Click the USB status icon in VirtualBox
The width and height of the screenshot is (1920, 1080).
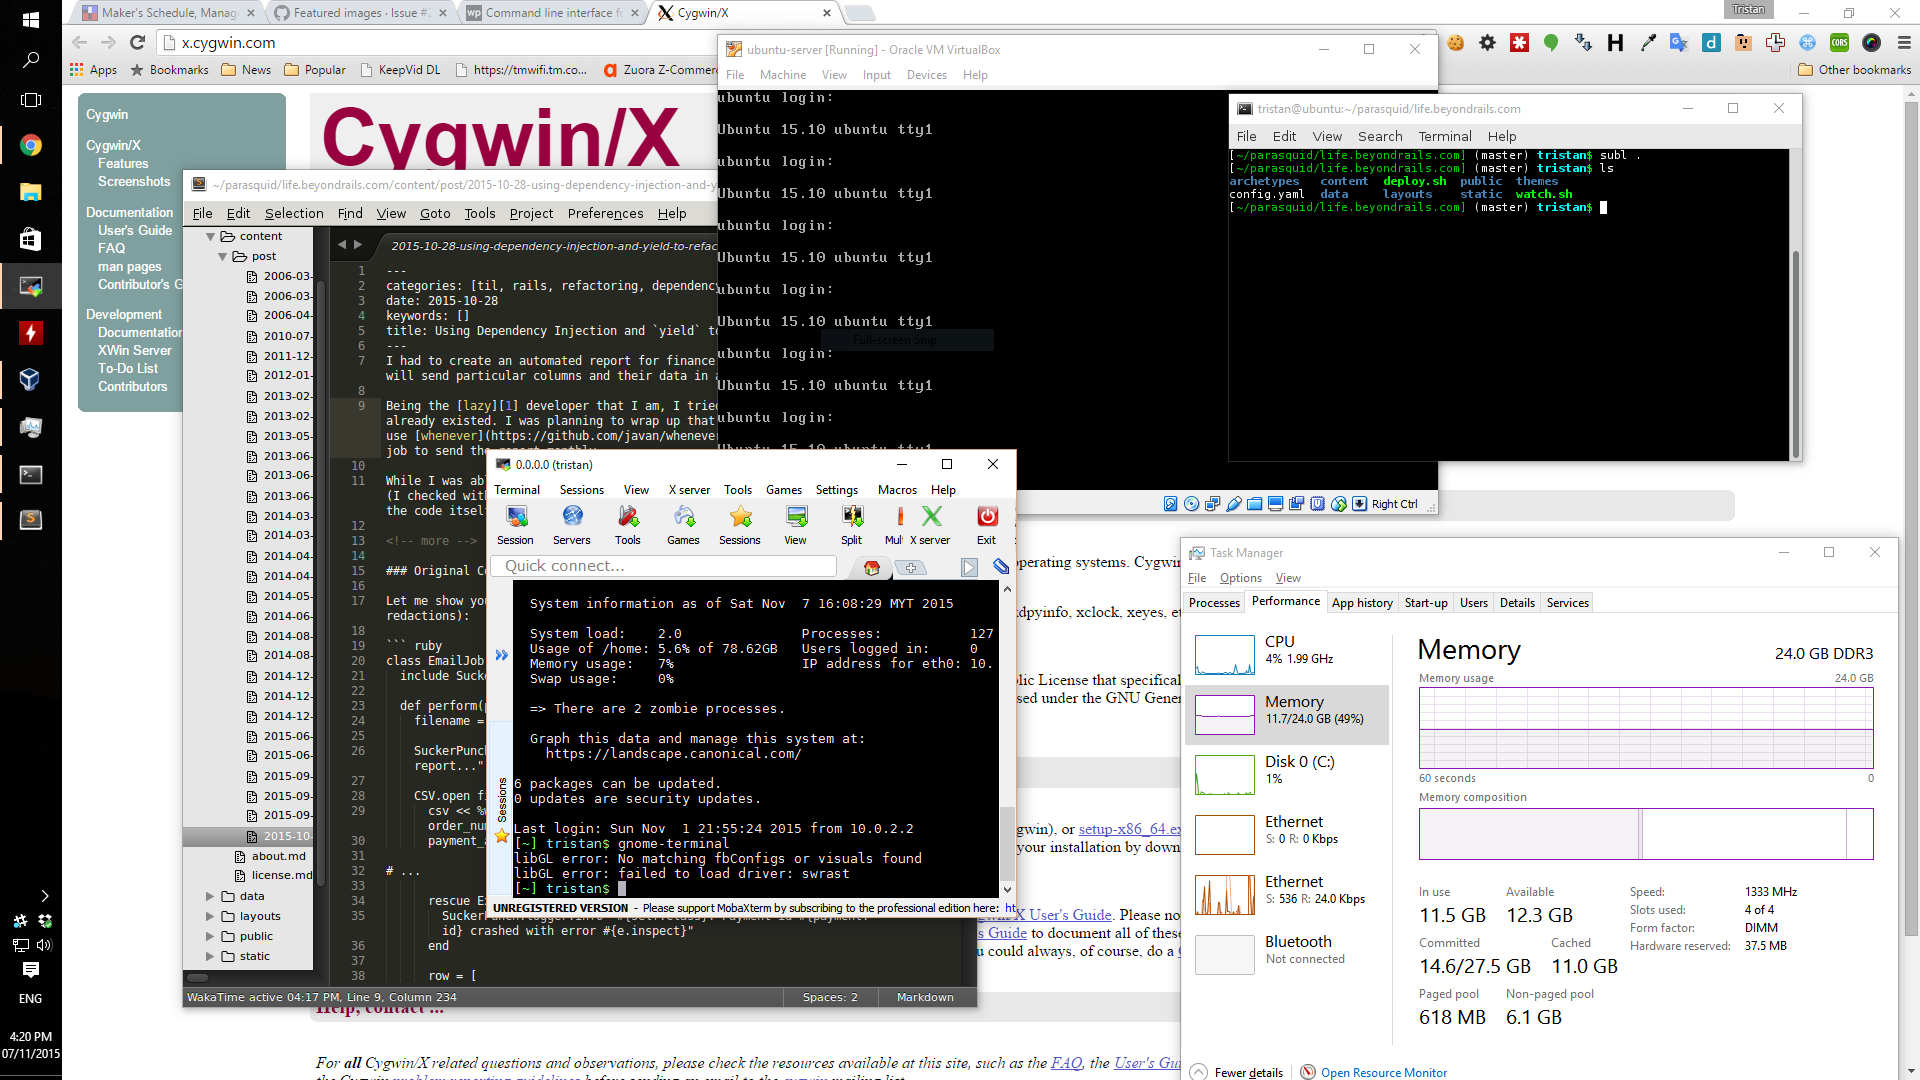coord(1234,504)
